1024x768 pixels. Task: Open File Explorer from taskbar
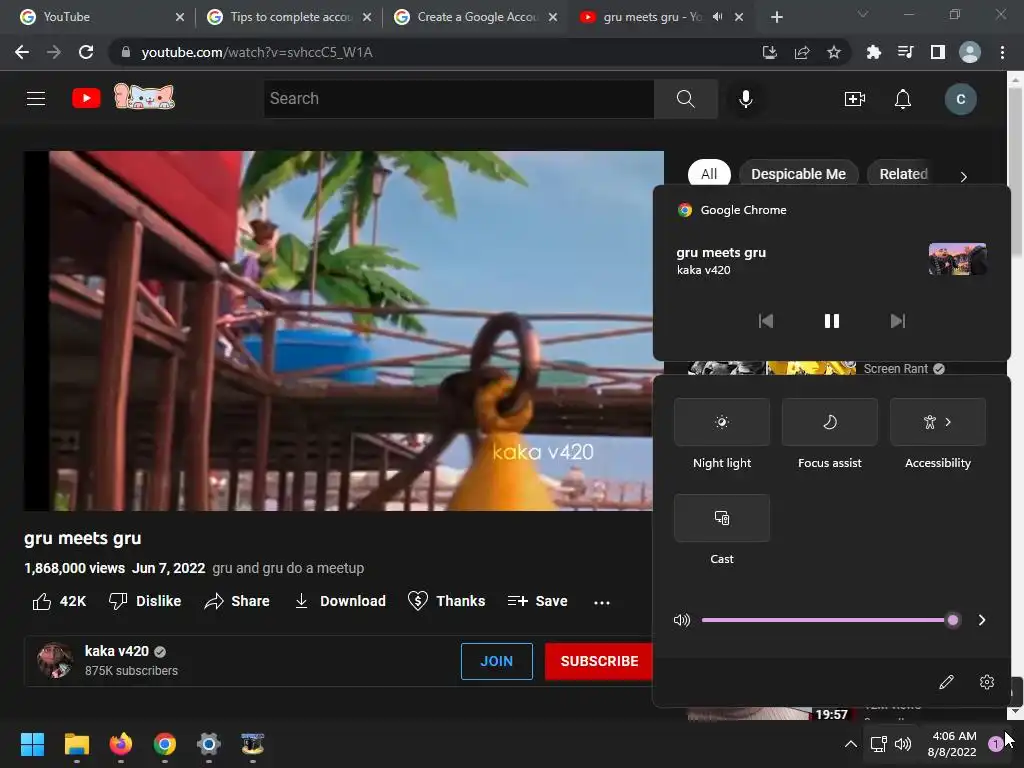point(76,744)
